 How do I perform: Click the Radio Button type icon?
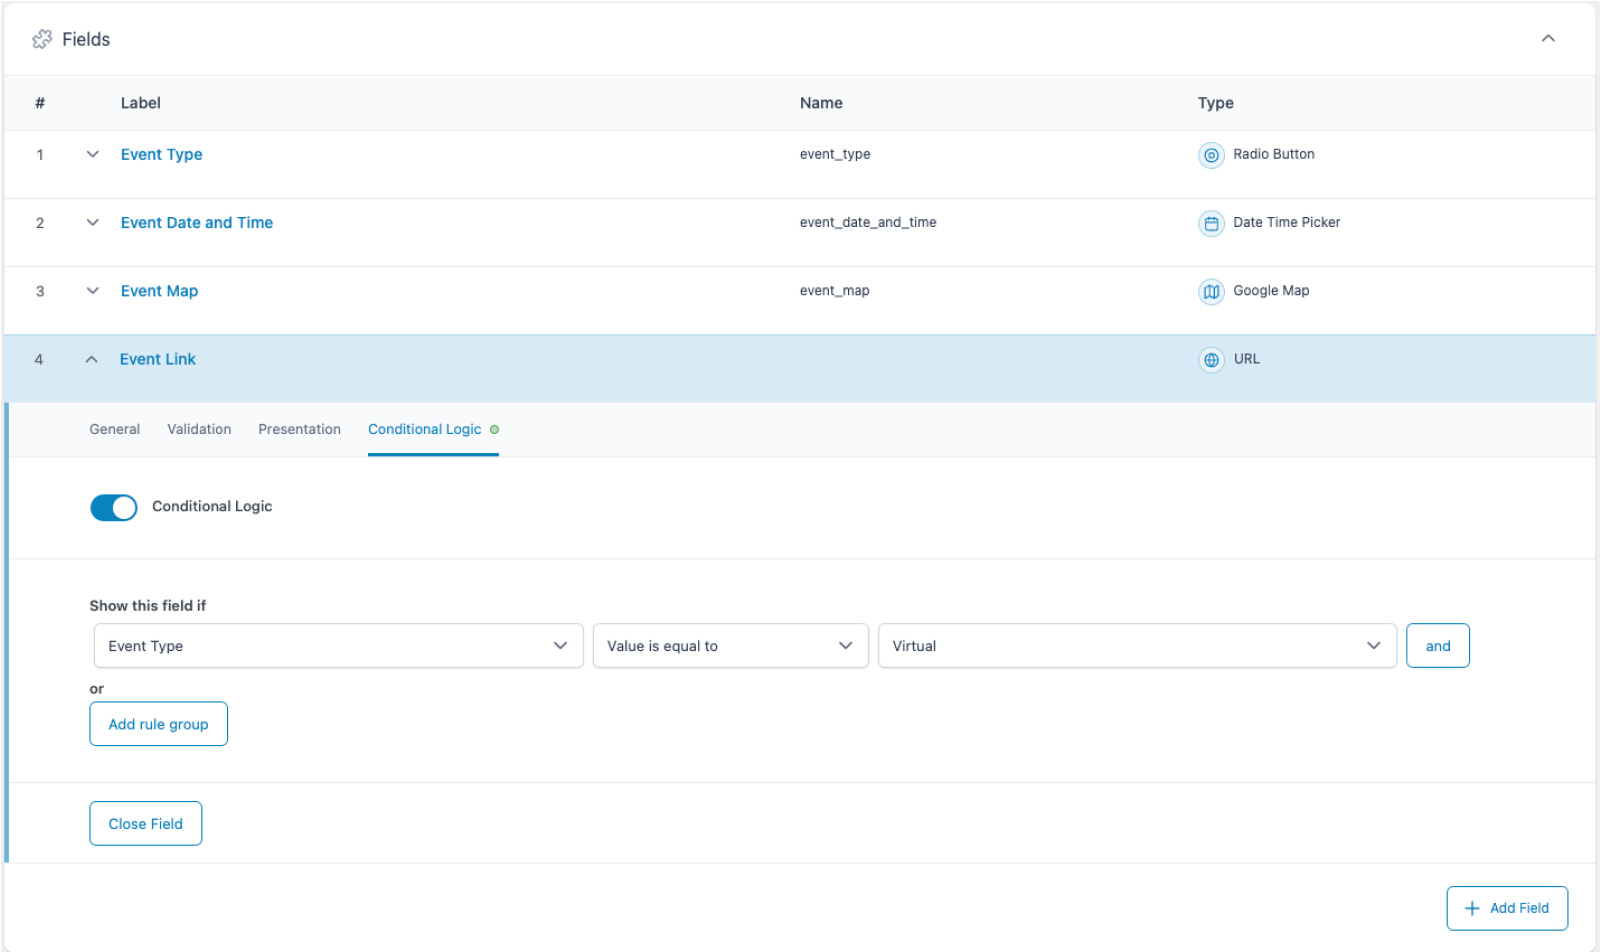[1211, 155]
